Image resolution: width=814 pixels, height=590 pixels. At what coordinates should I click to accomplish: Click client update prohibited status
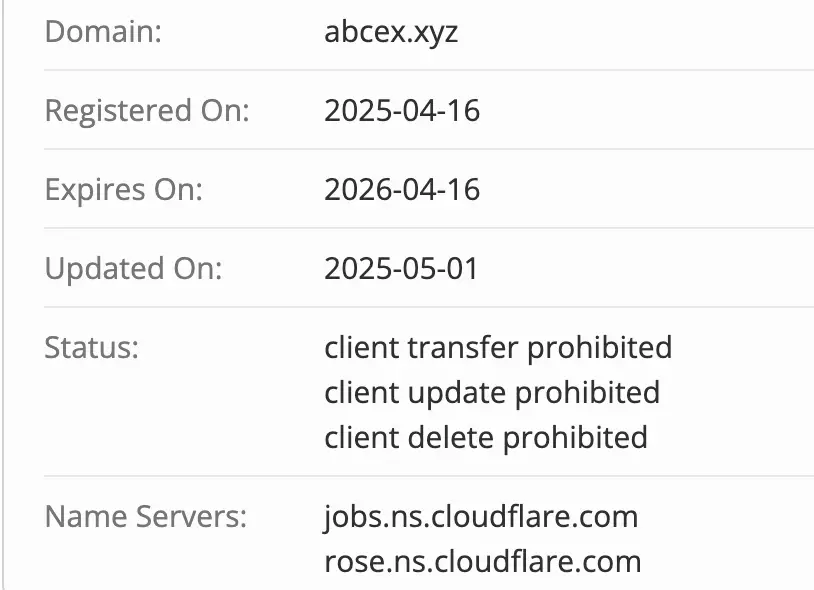point(492,393)
